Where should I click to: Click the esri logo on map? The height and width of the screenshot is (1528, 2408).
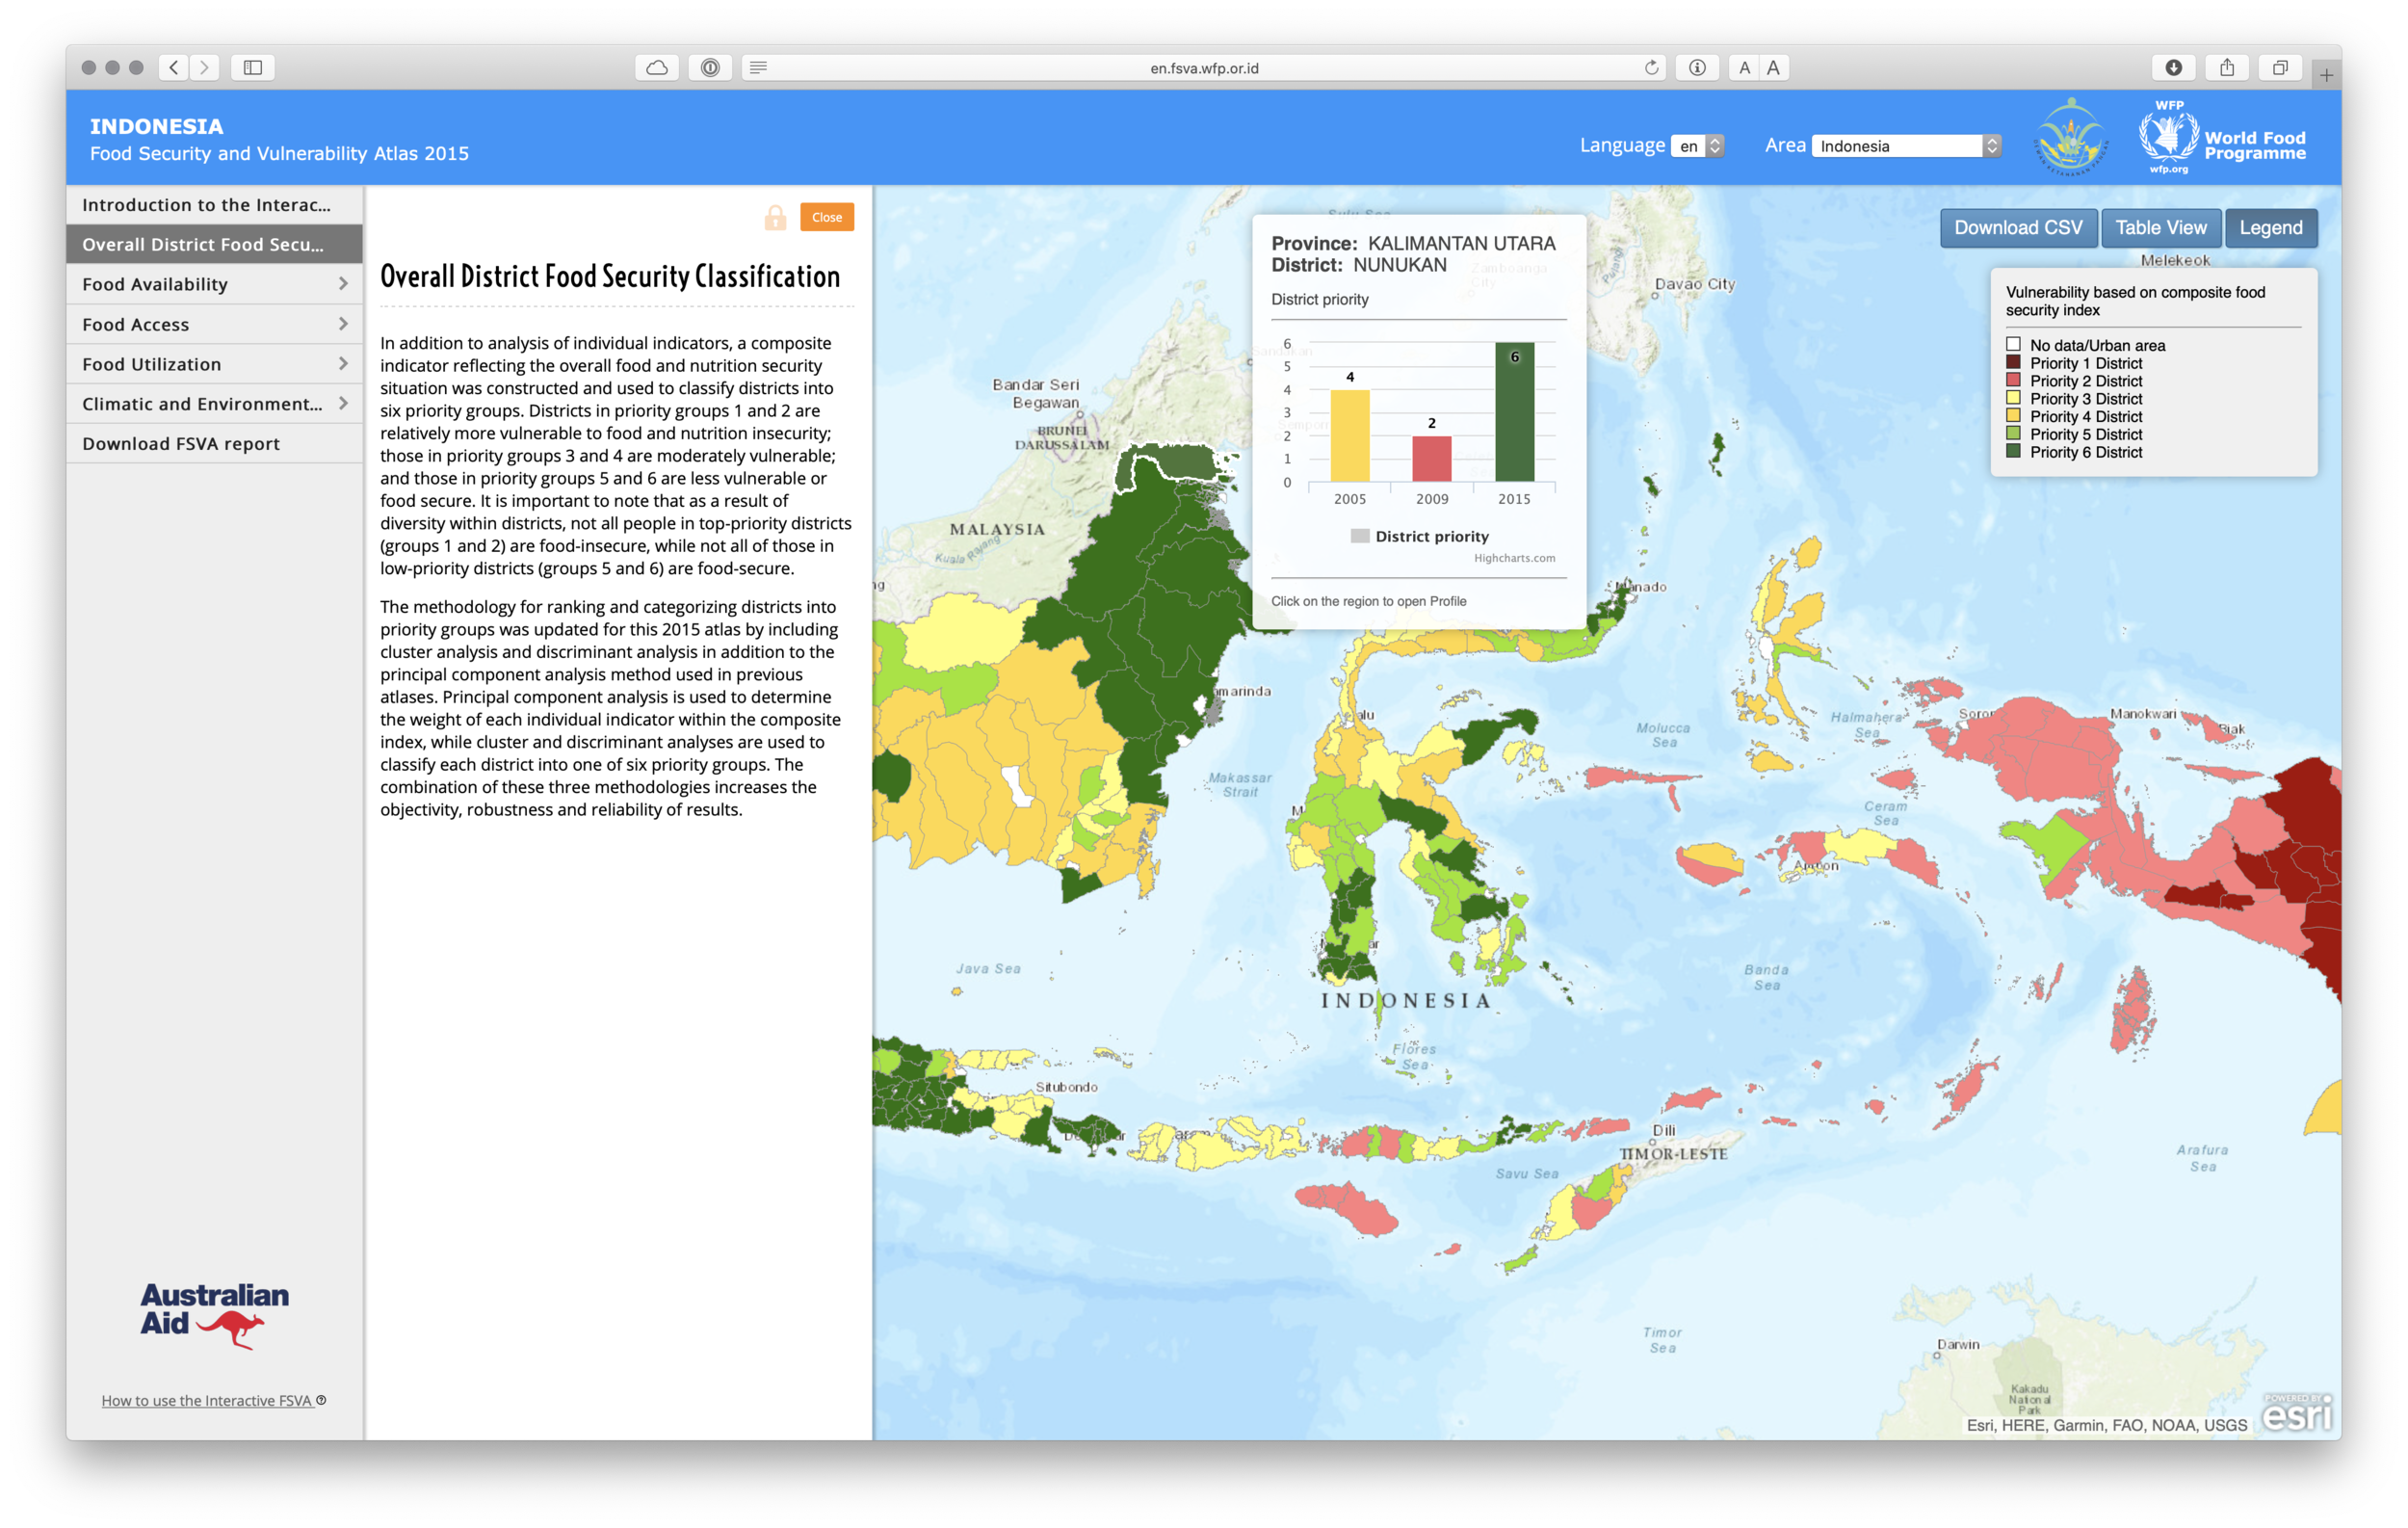coord(2297,1412)
